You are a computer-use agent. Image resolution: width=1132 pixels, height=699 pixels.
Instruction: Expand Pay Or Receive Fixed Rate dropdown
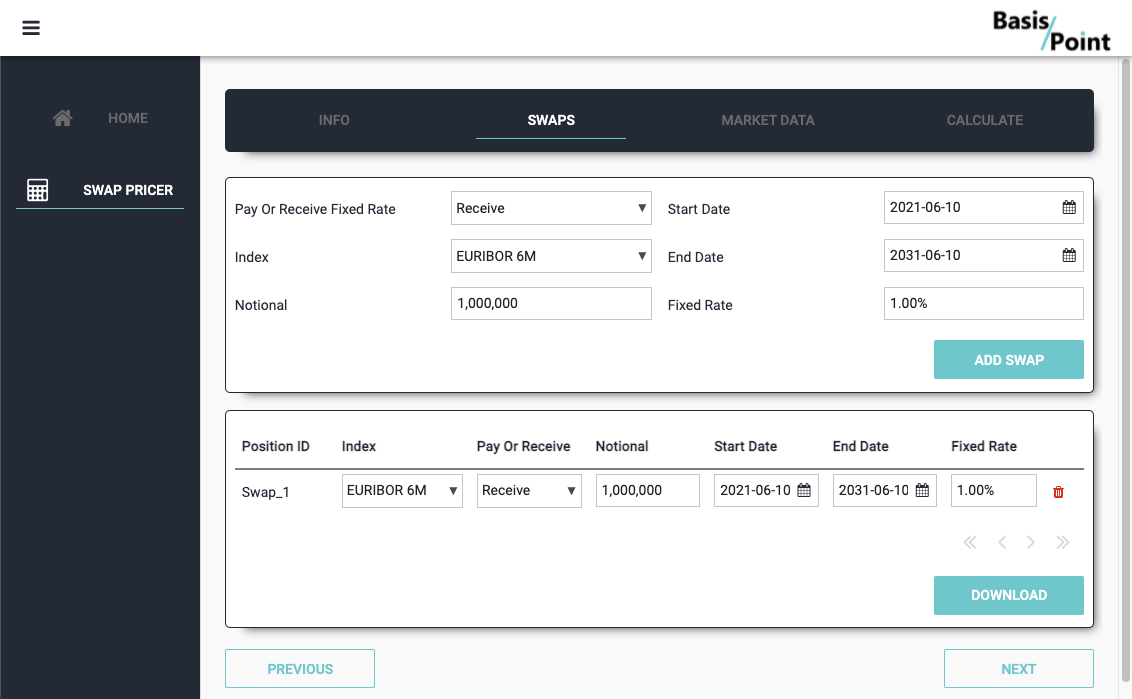[x=551, y=208]
